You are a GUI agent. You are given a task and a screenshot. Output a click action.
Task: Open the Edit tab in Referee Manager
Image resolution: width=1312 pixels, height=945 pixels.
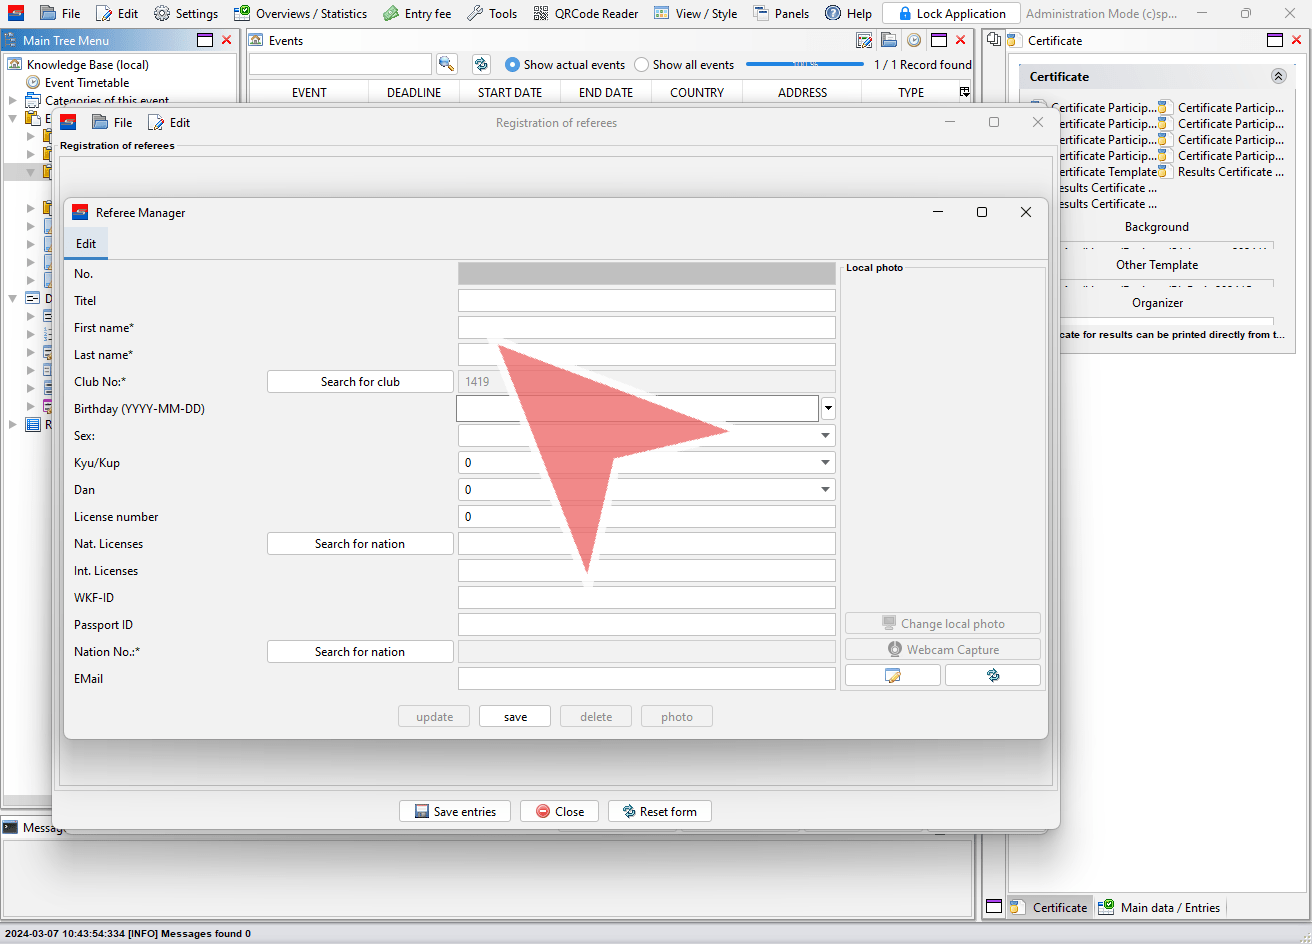click(86, 244)
